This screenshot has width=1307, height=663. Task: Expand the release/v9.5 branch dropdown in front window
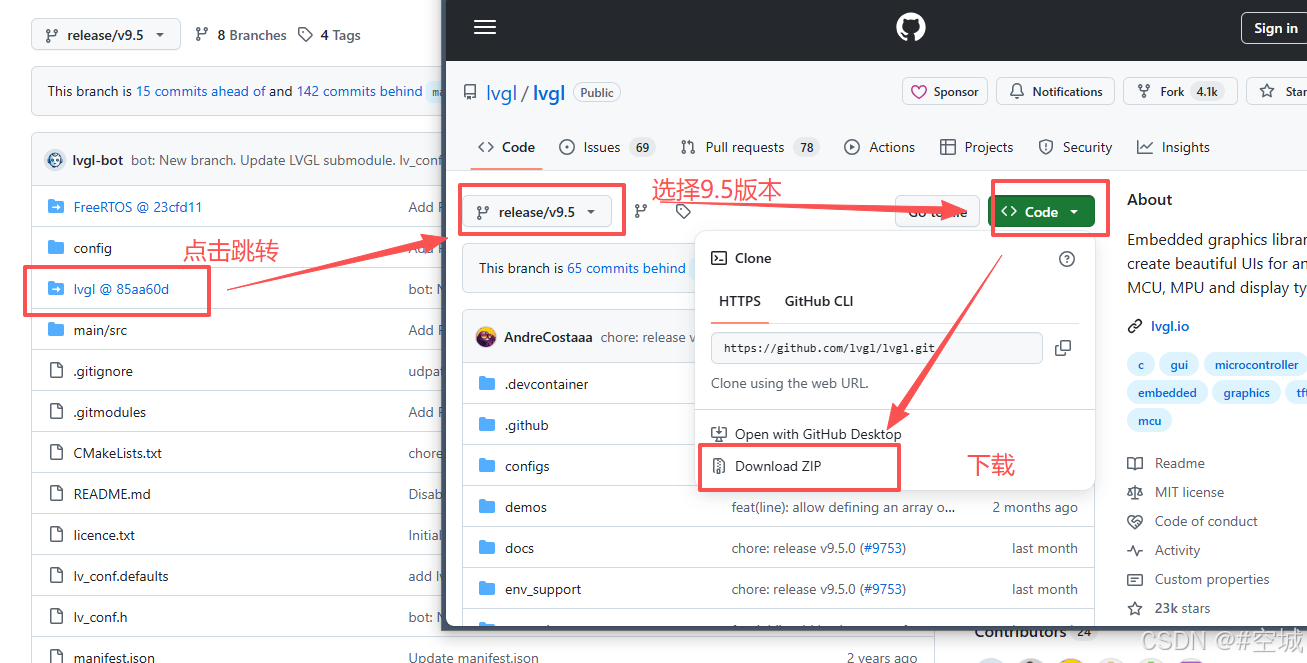[x=536, y=212]
